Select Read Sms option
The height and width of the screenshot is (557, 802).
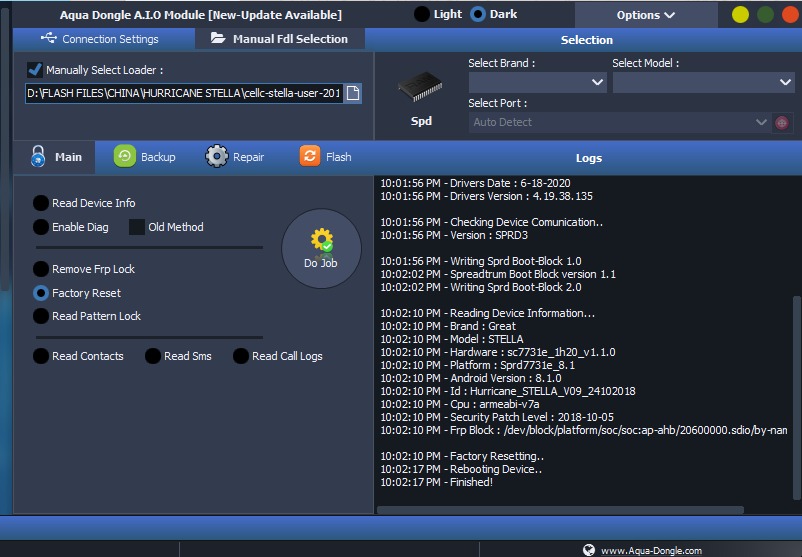153,356
